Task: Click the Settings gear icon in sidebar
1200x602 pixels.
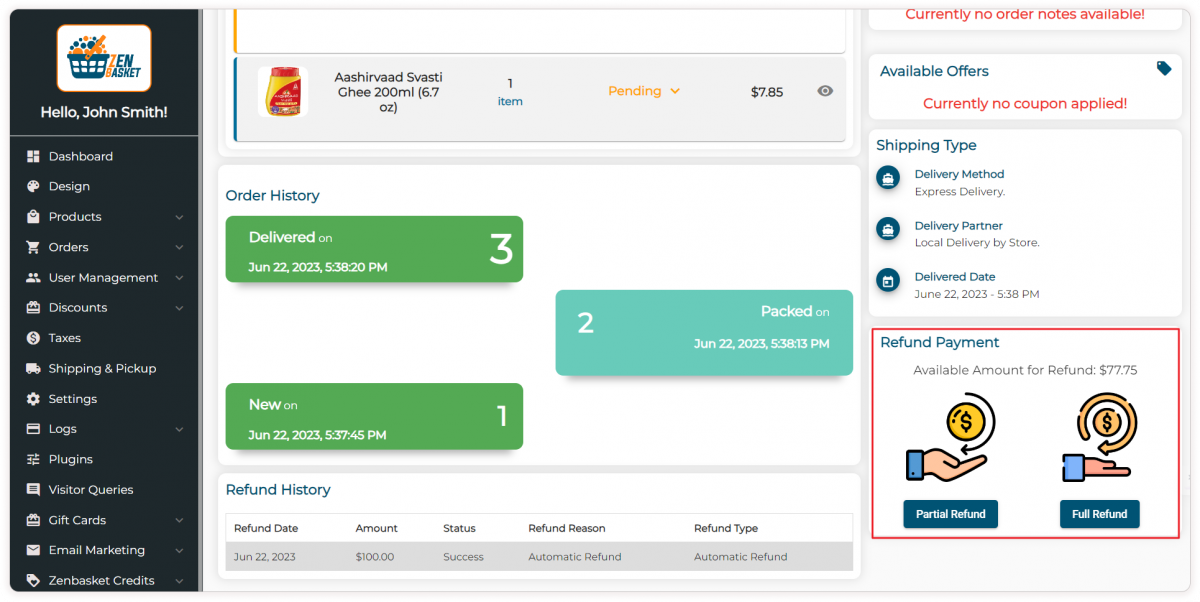Action: (x=34, y=398)
